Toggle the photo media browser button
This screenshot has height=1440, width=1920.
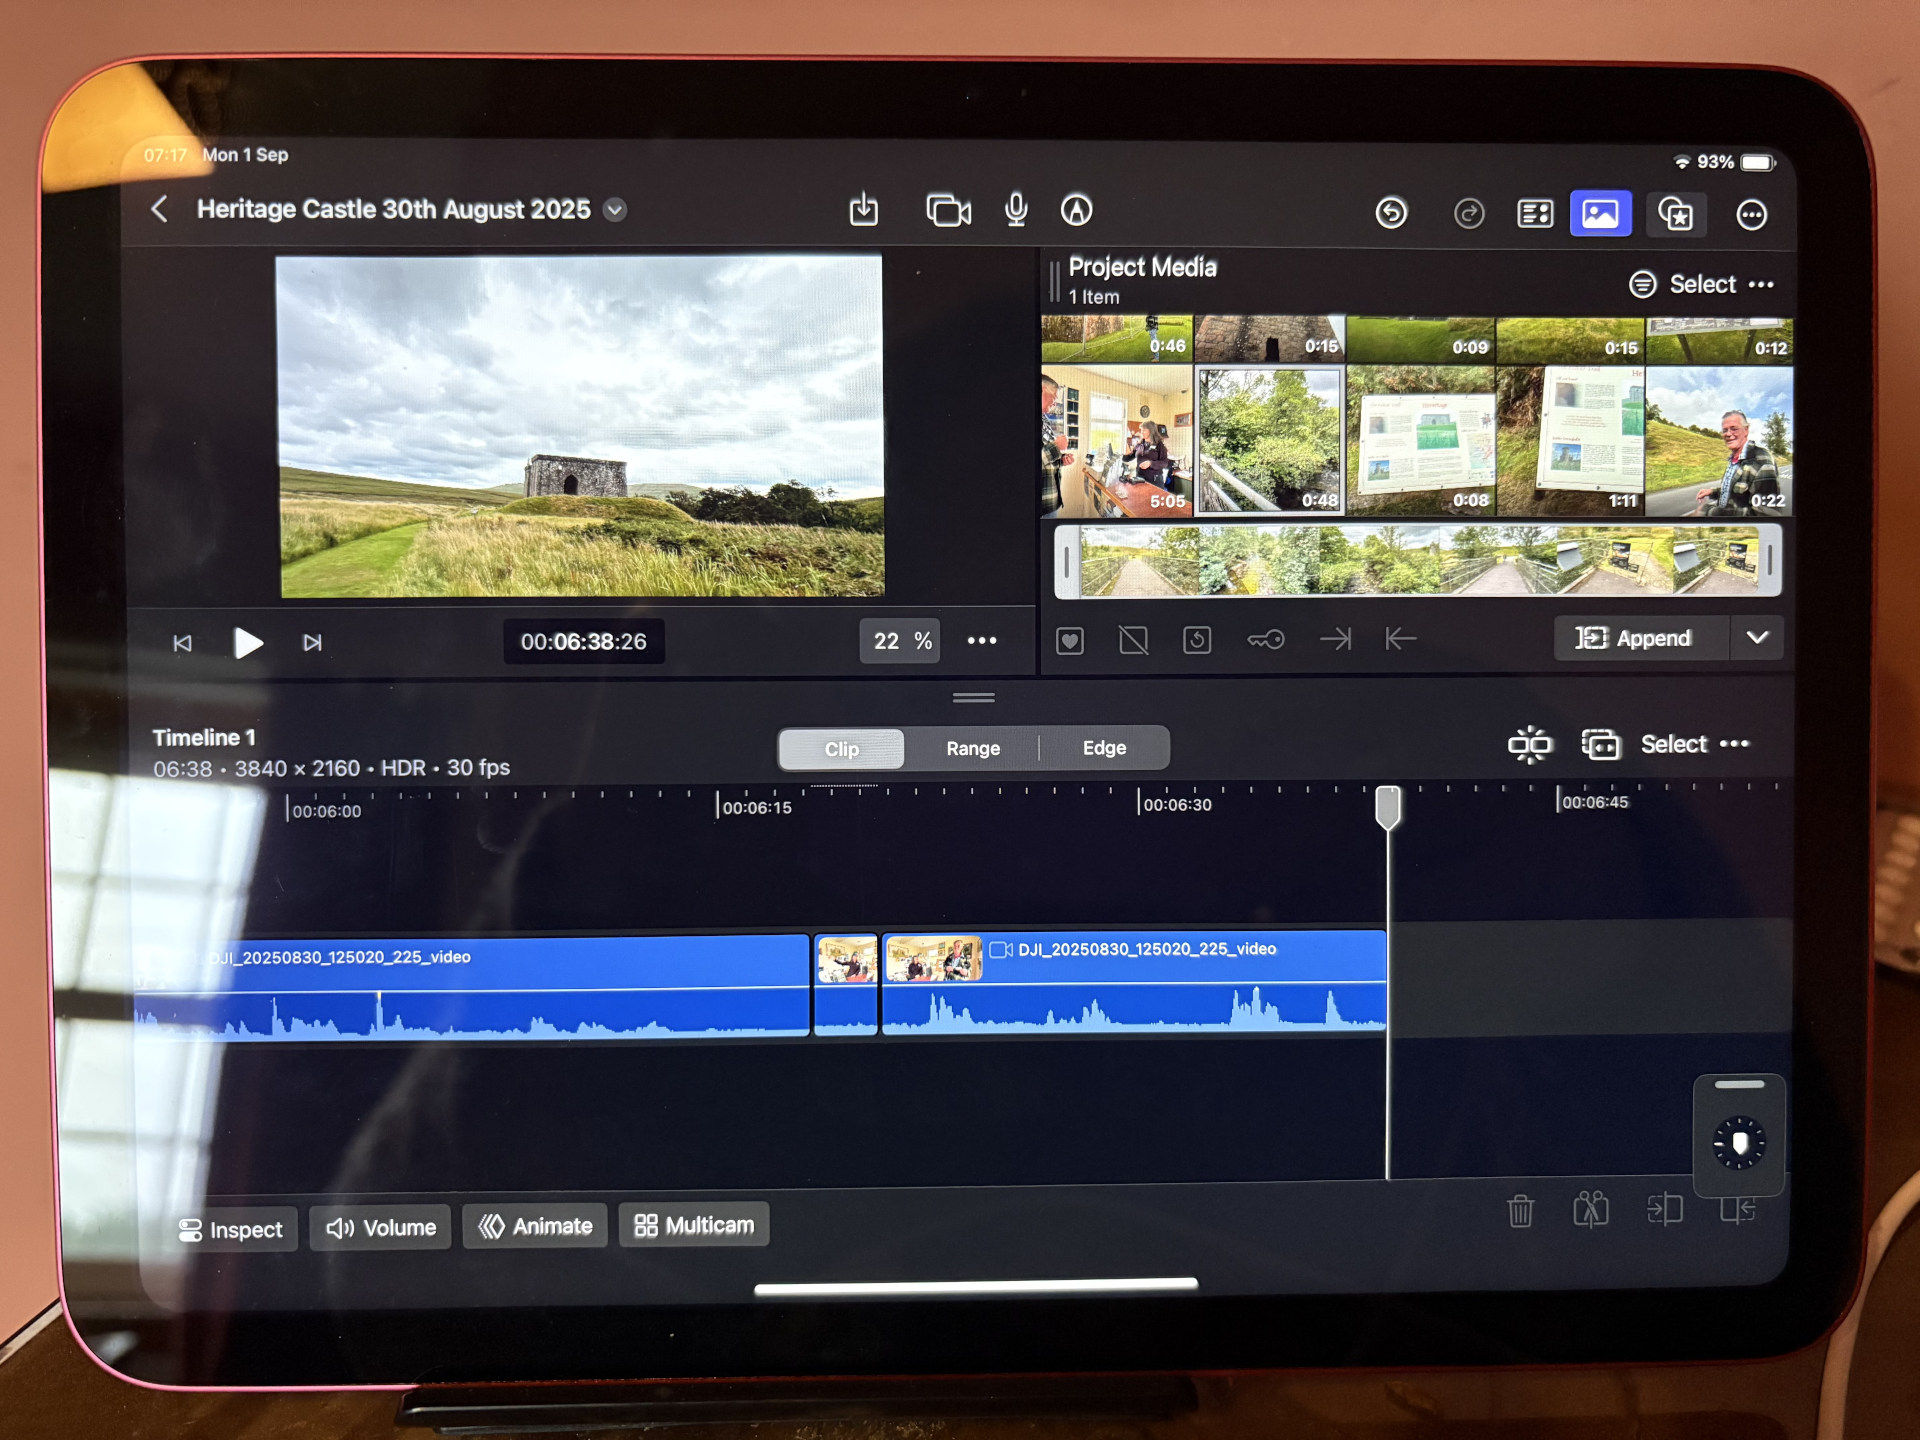(1600, 213)
